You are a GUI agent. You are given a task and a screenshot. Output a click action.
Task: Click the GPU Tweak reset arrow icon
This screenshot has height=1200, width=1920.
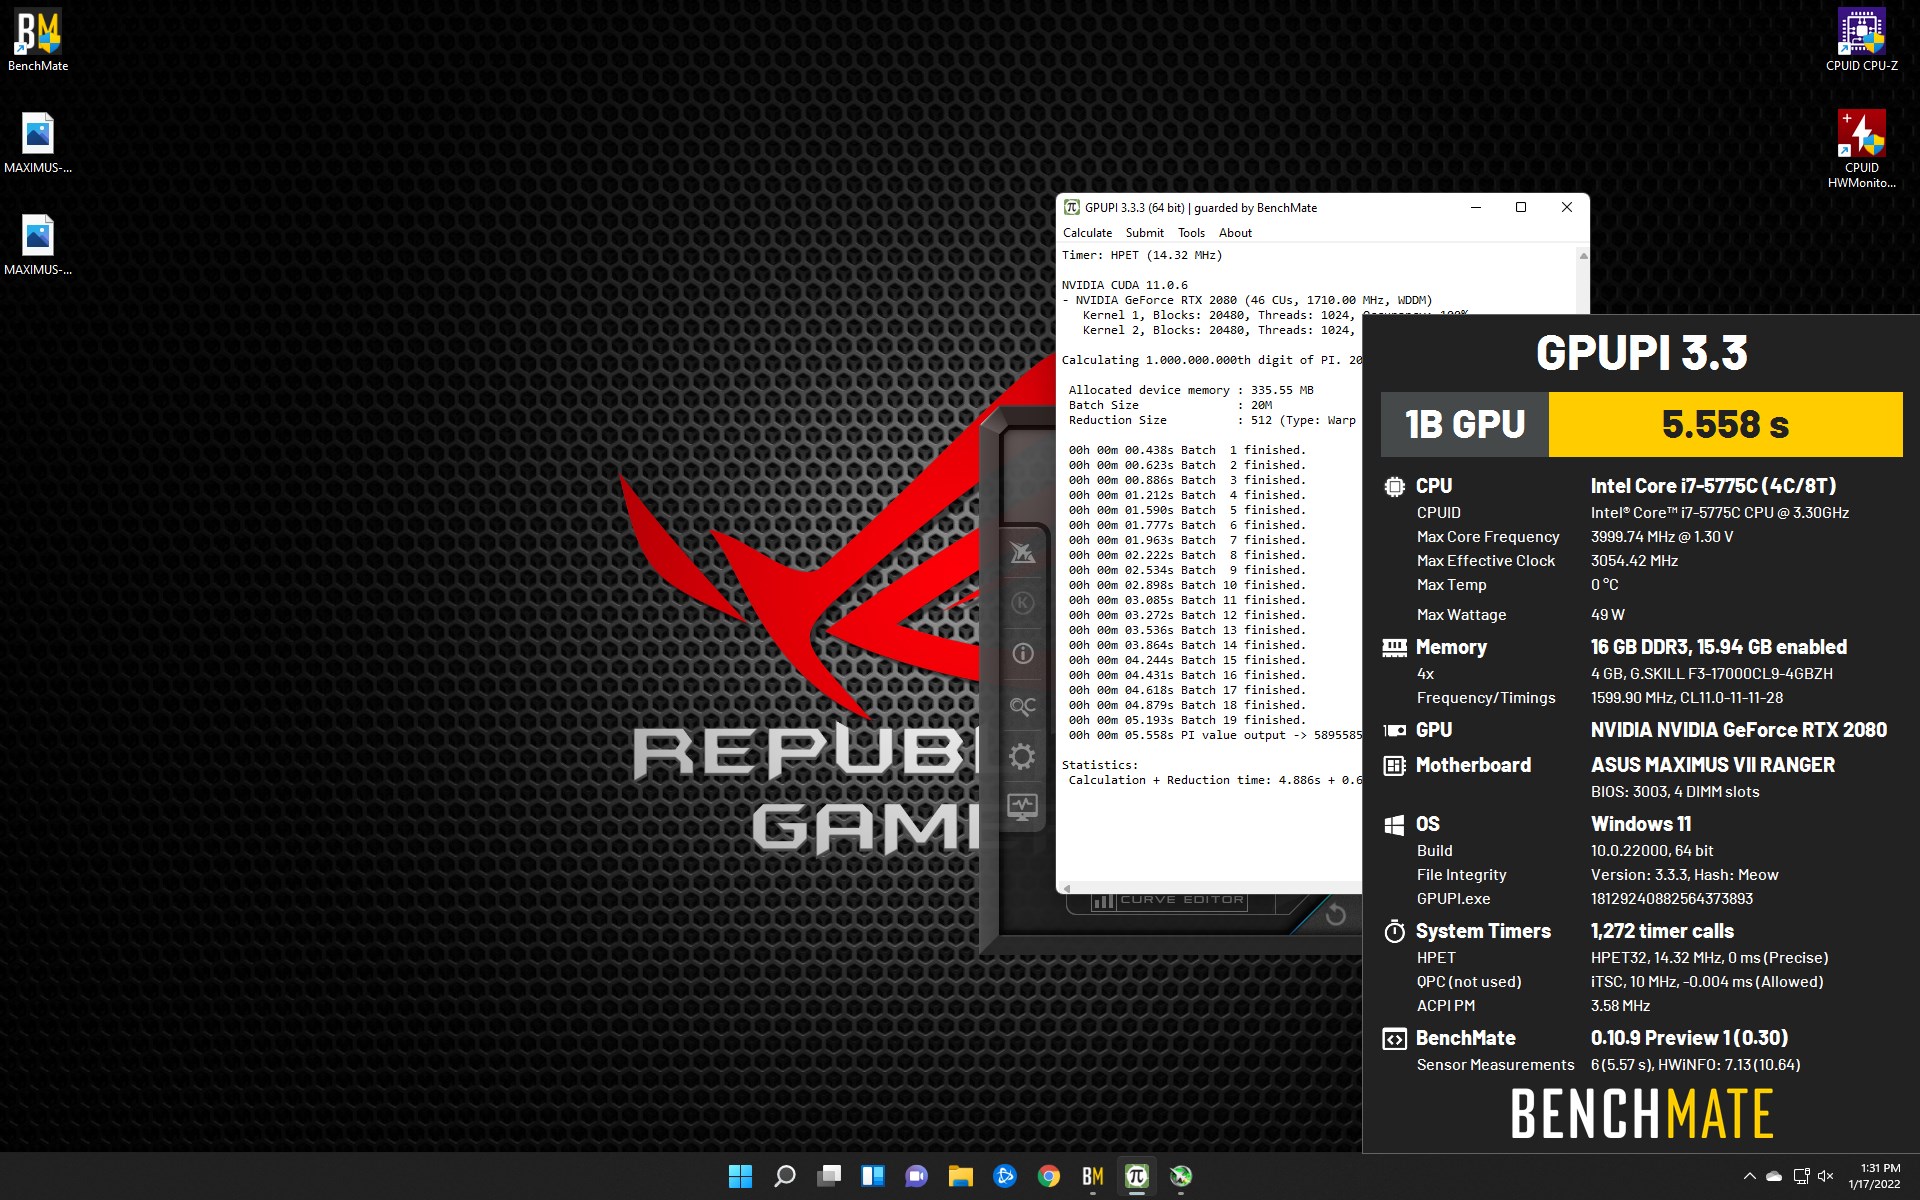pos(1335,914)
